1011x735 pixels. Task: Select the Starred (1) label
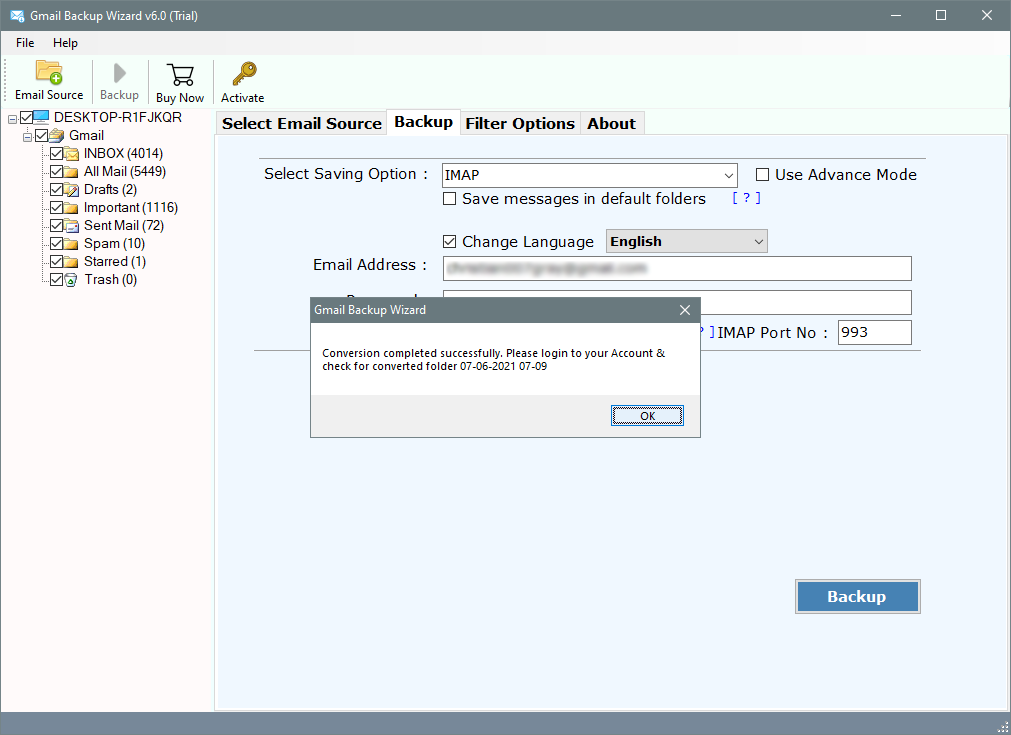click(115, 262)
